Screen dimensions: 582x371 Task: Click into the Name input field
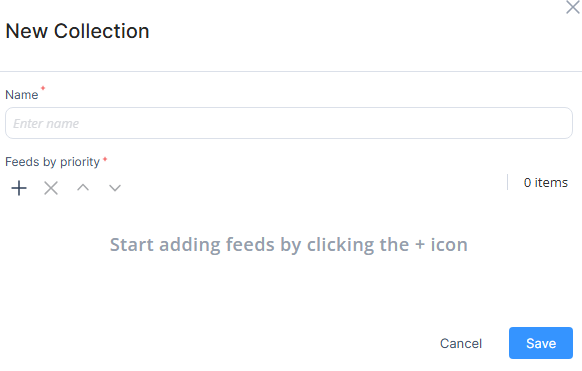click(289, 123)
